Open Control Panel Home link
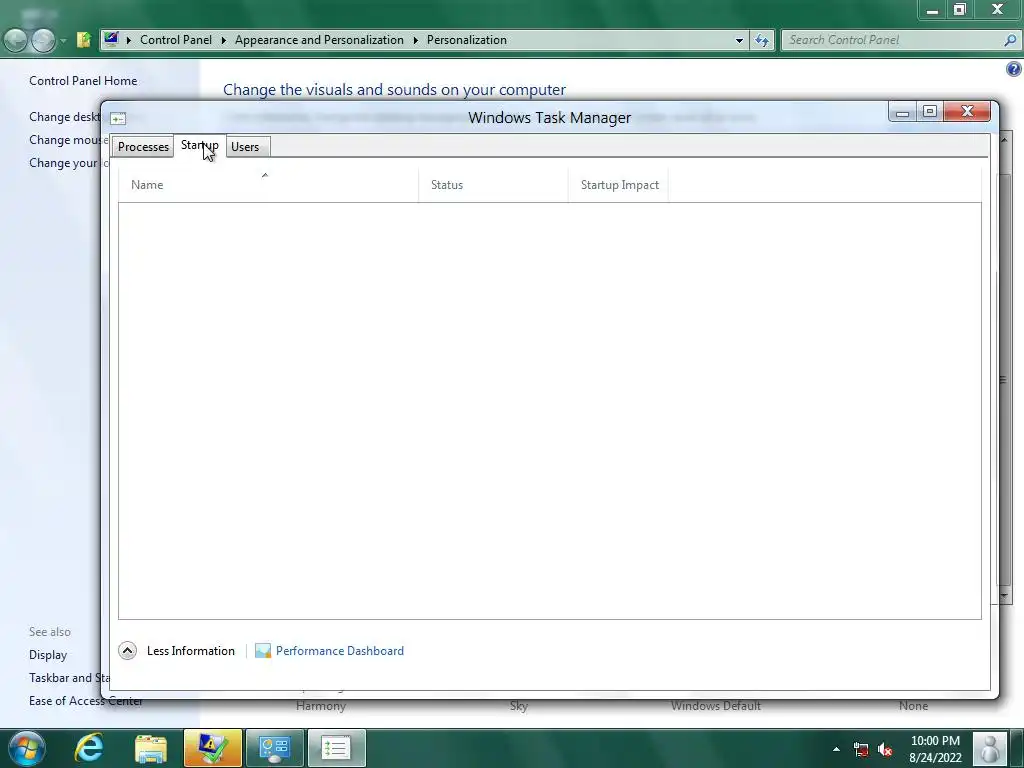 [x=83, y=81]
